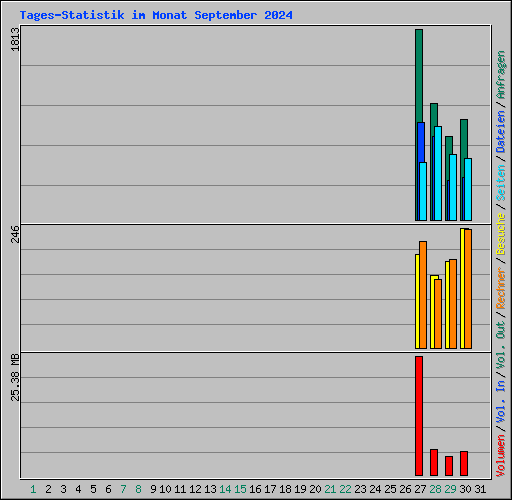Click day 15 on the x-axis

pyautogui.click(x=240, y=489)
